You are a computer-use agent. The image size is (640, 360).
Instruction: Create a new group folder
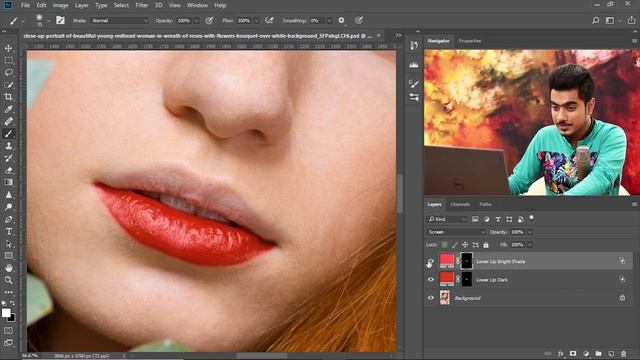[x=598, y=353]
